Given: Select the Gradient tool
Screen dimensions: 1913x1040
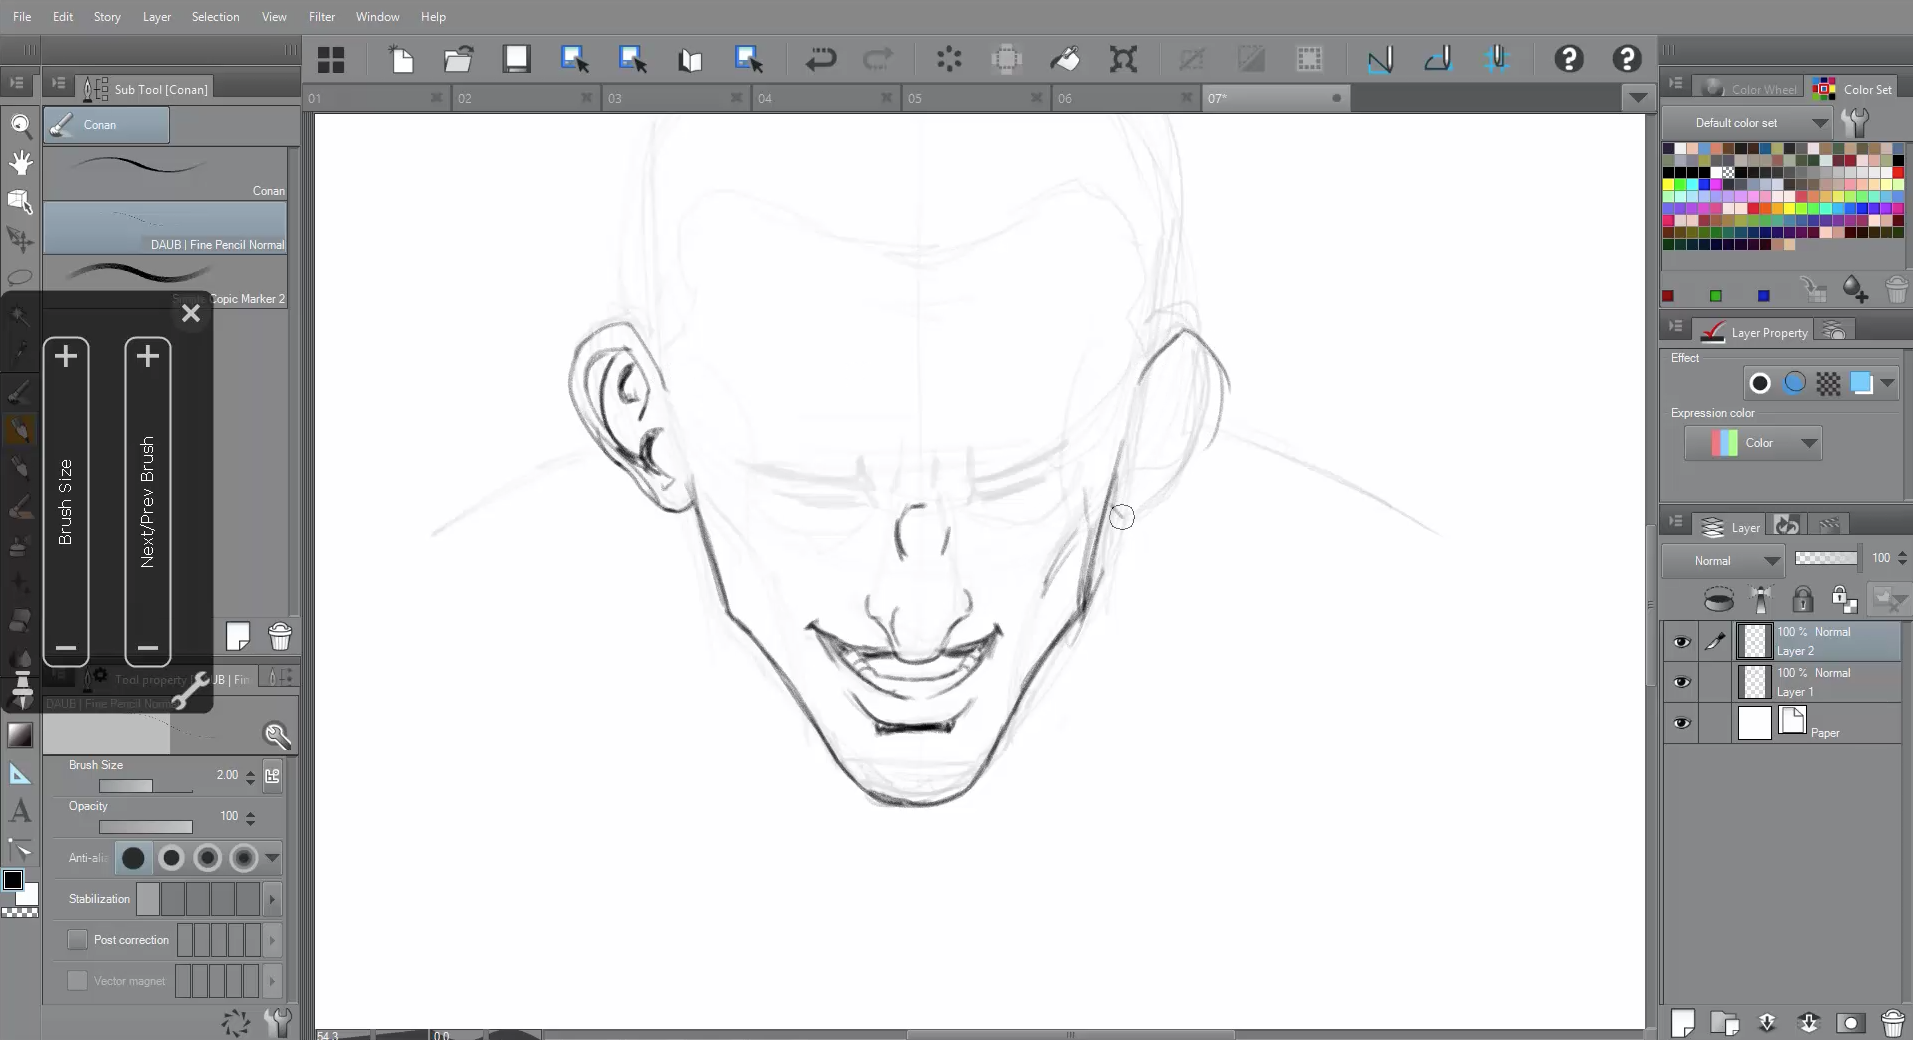Looking at the screenshot, I should pos(20,735).
